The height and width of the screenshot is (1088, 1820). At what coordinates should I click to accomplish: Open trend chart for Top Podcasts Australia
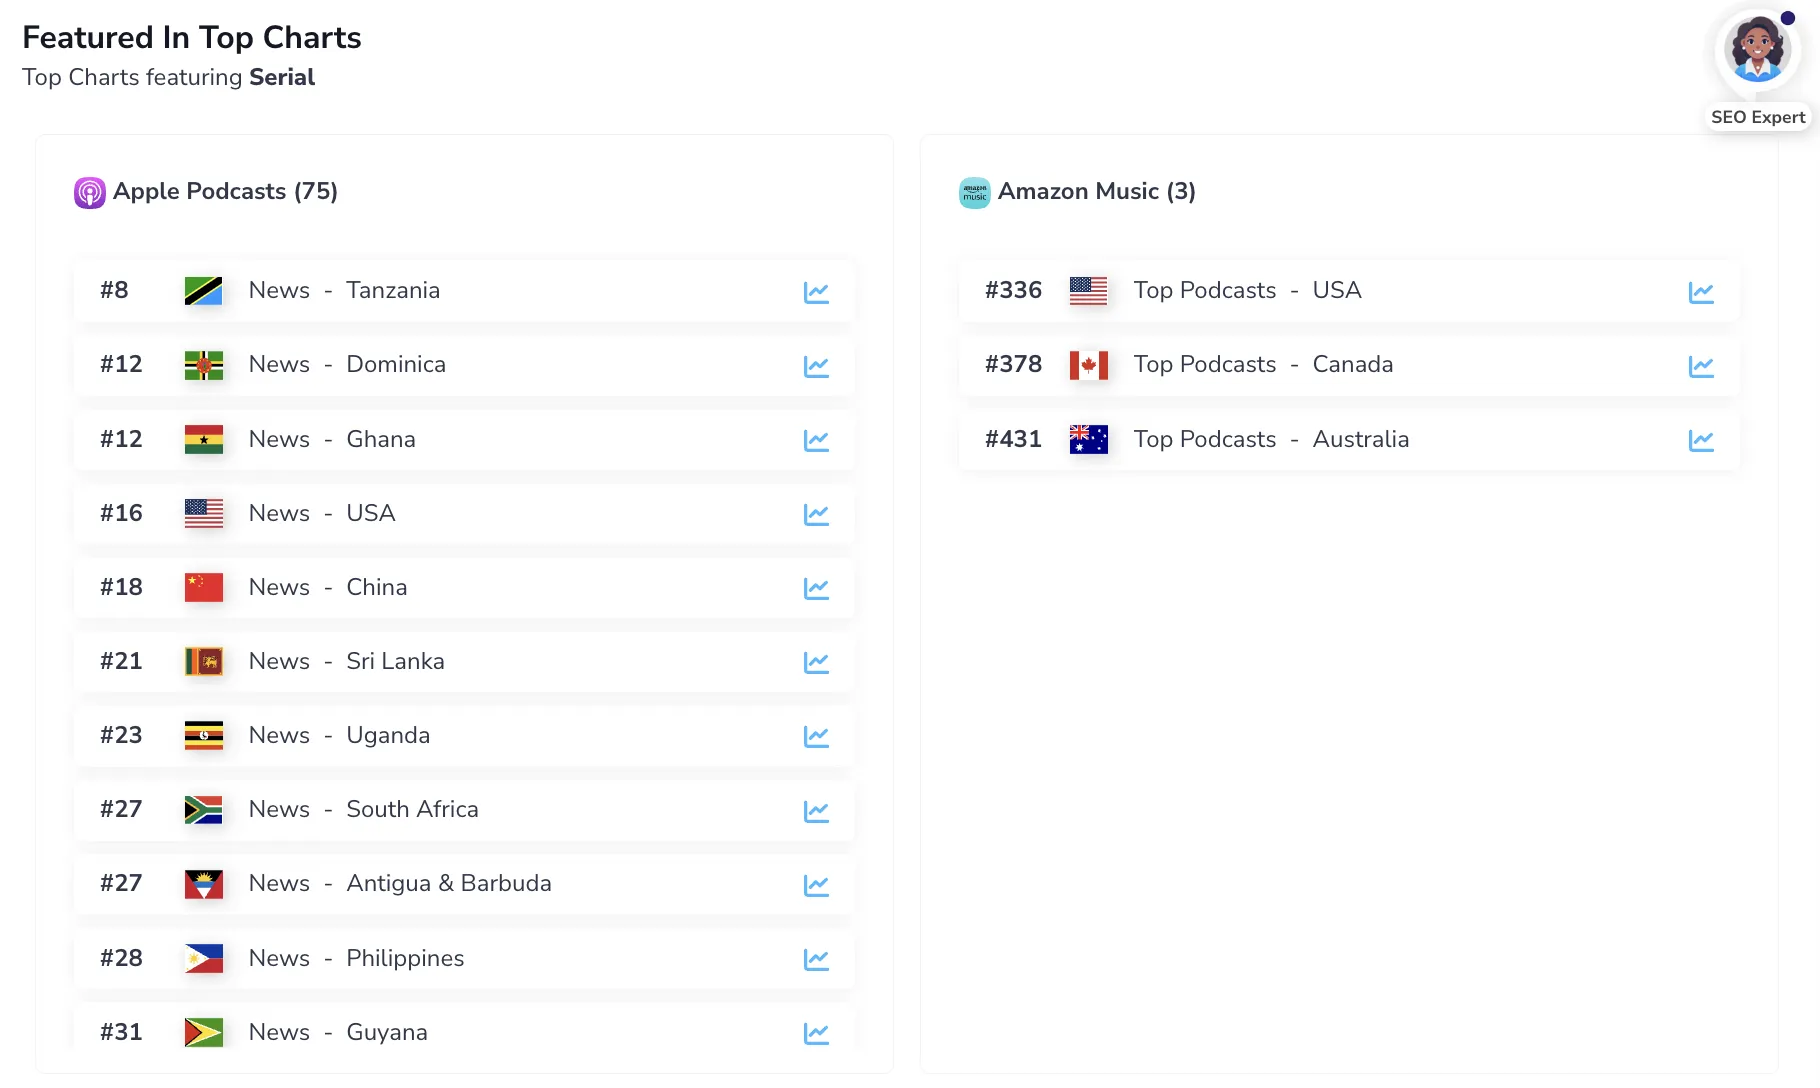(1701, 440)
